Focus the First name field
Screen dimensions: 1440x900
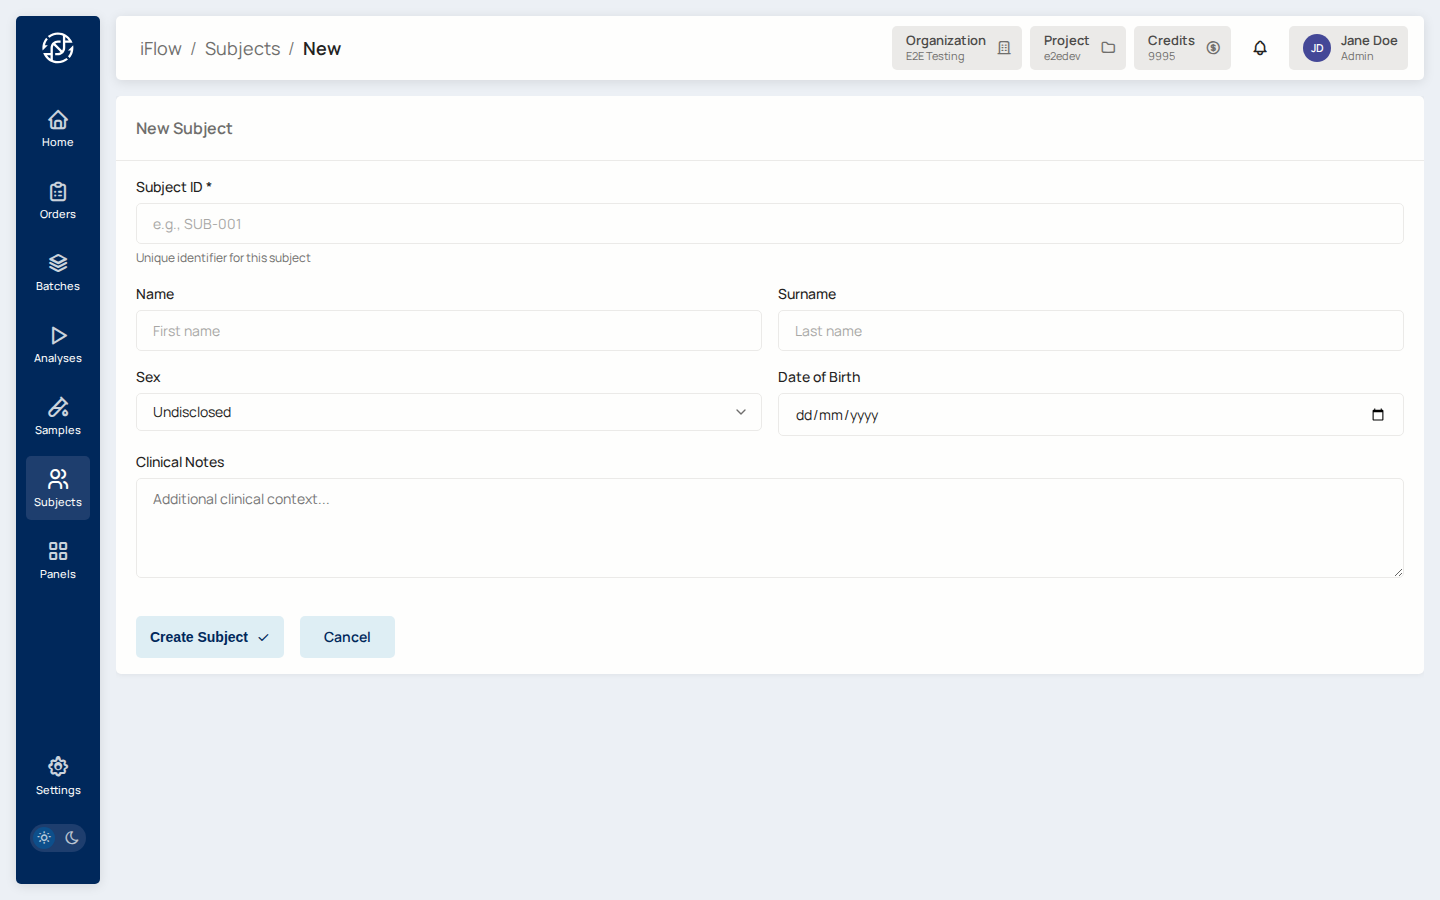coord(449,331)
